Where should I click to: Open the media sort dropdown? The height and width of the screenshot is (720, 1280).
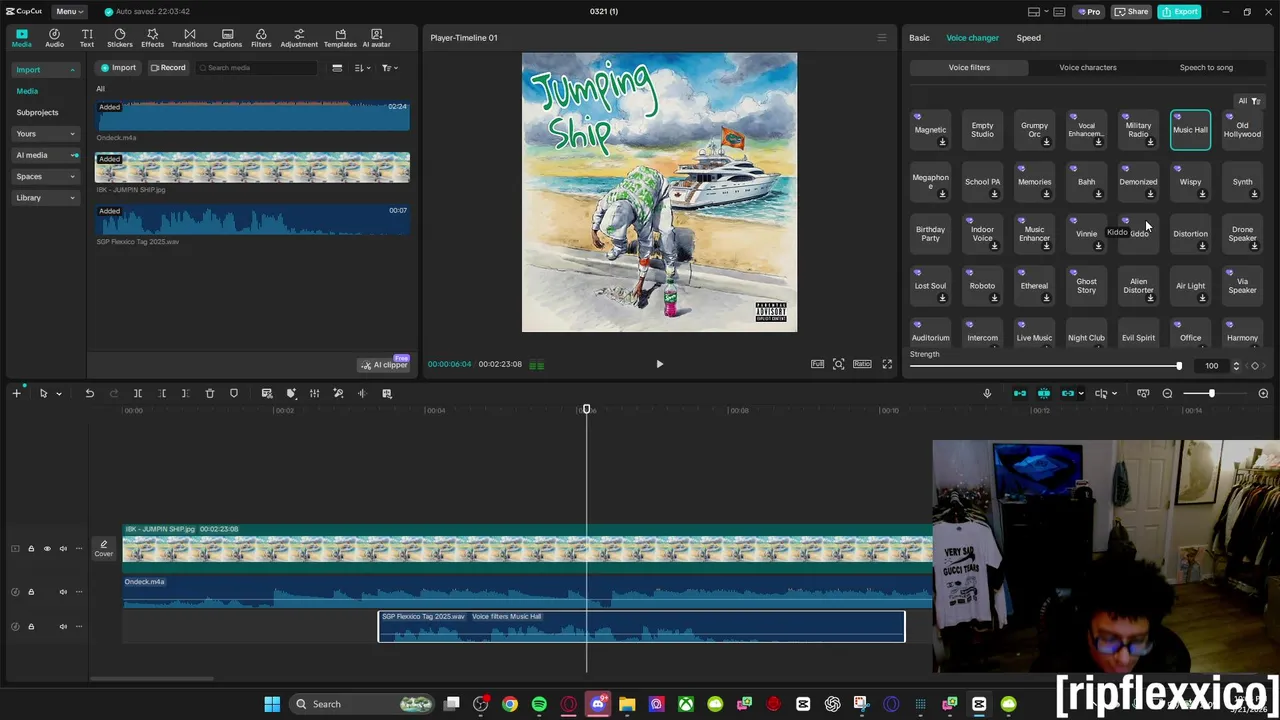[x=362, y=68]
